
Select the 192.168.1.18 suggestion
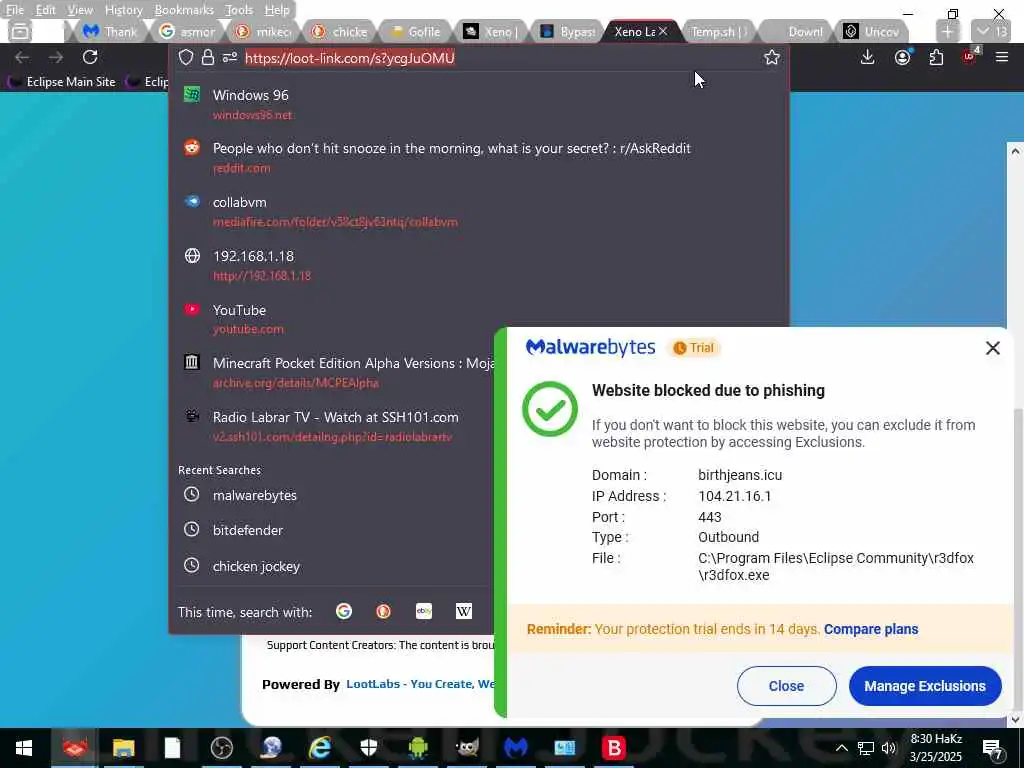tap(479, 265)
